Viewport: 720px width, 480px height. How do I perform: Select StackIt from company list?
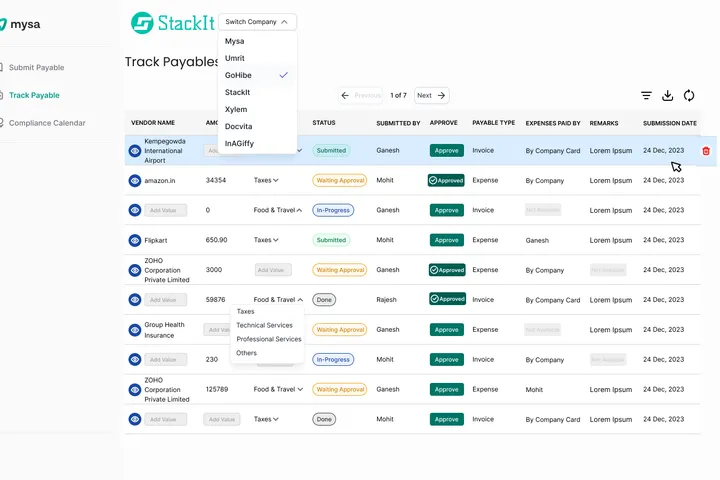click(x=257, y=92)
